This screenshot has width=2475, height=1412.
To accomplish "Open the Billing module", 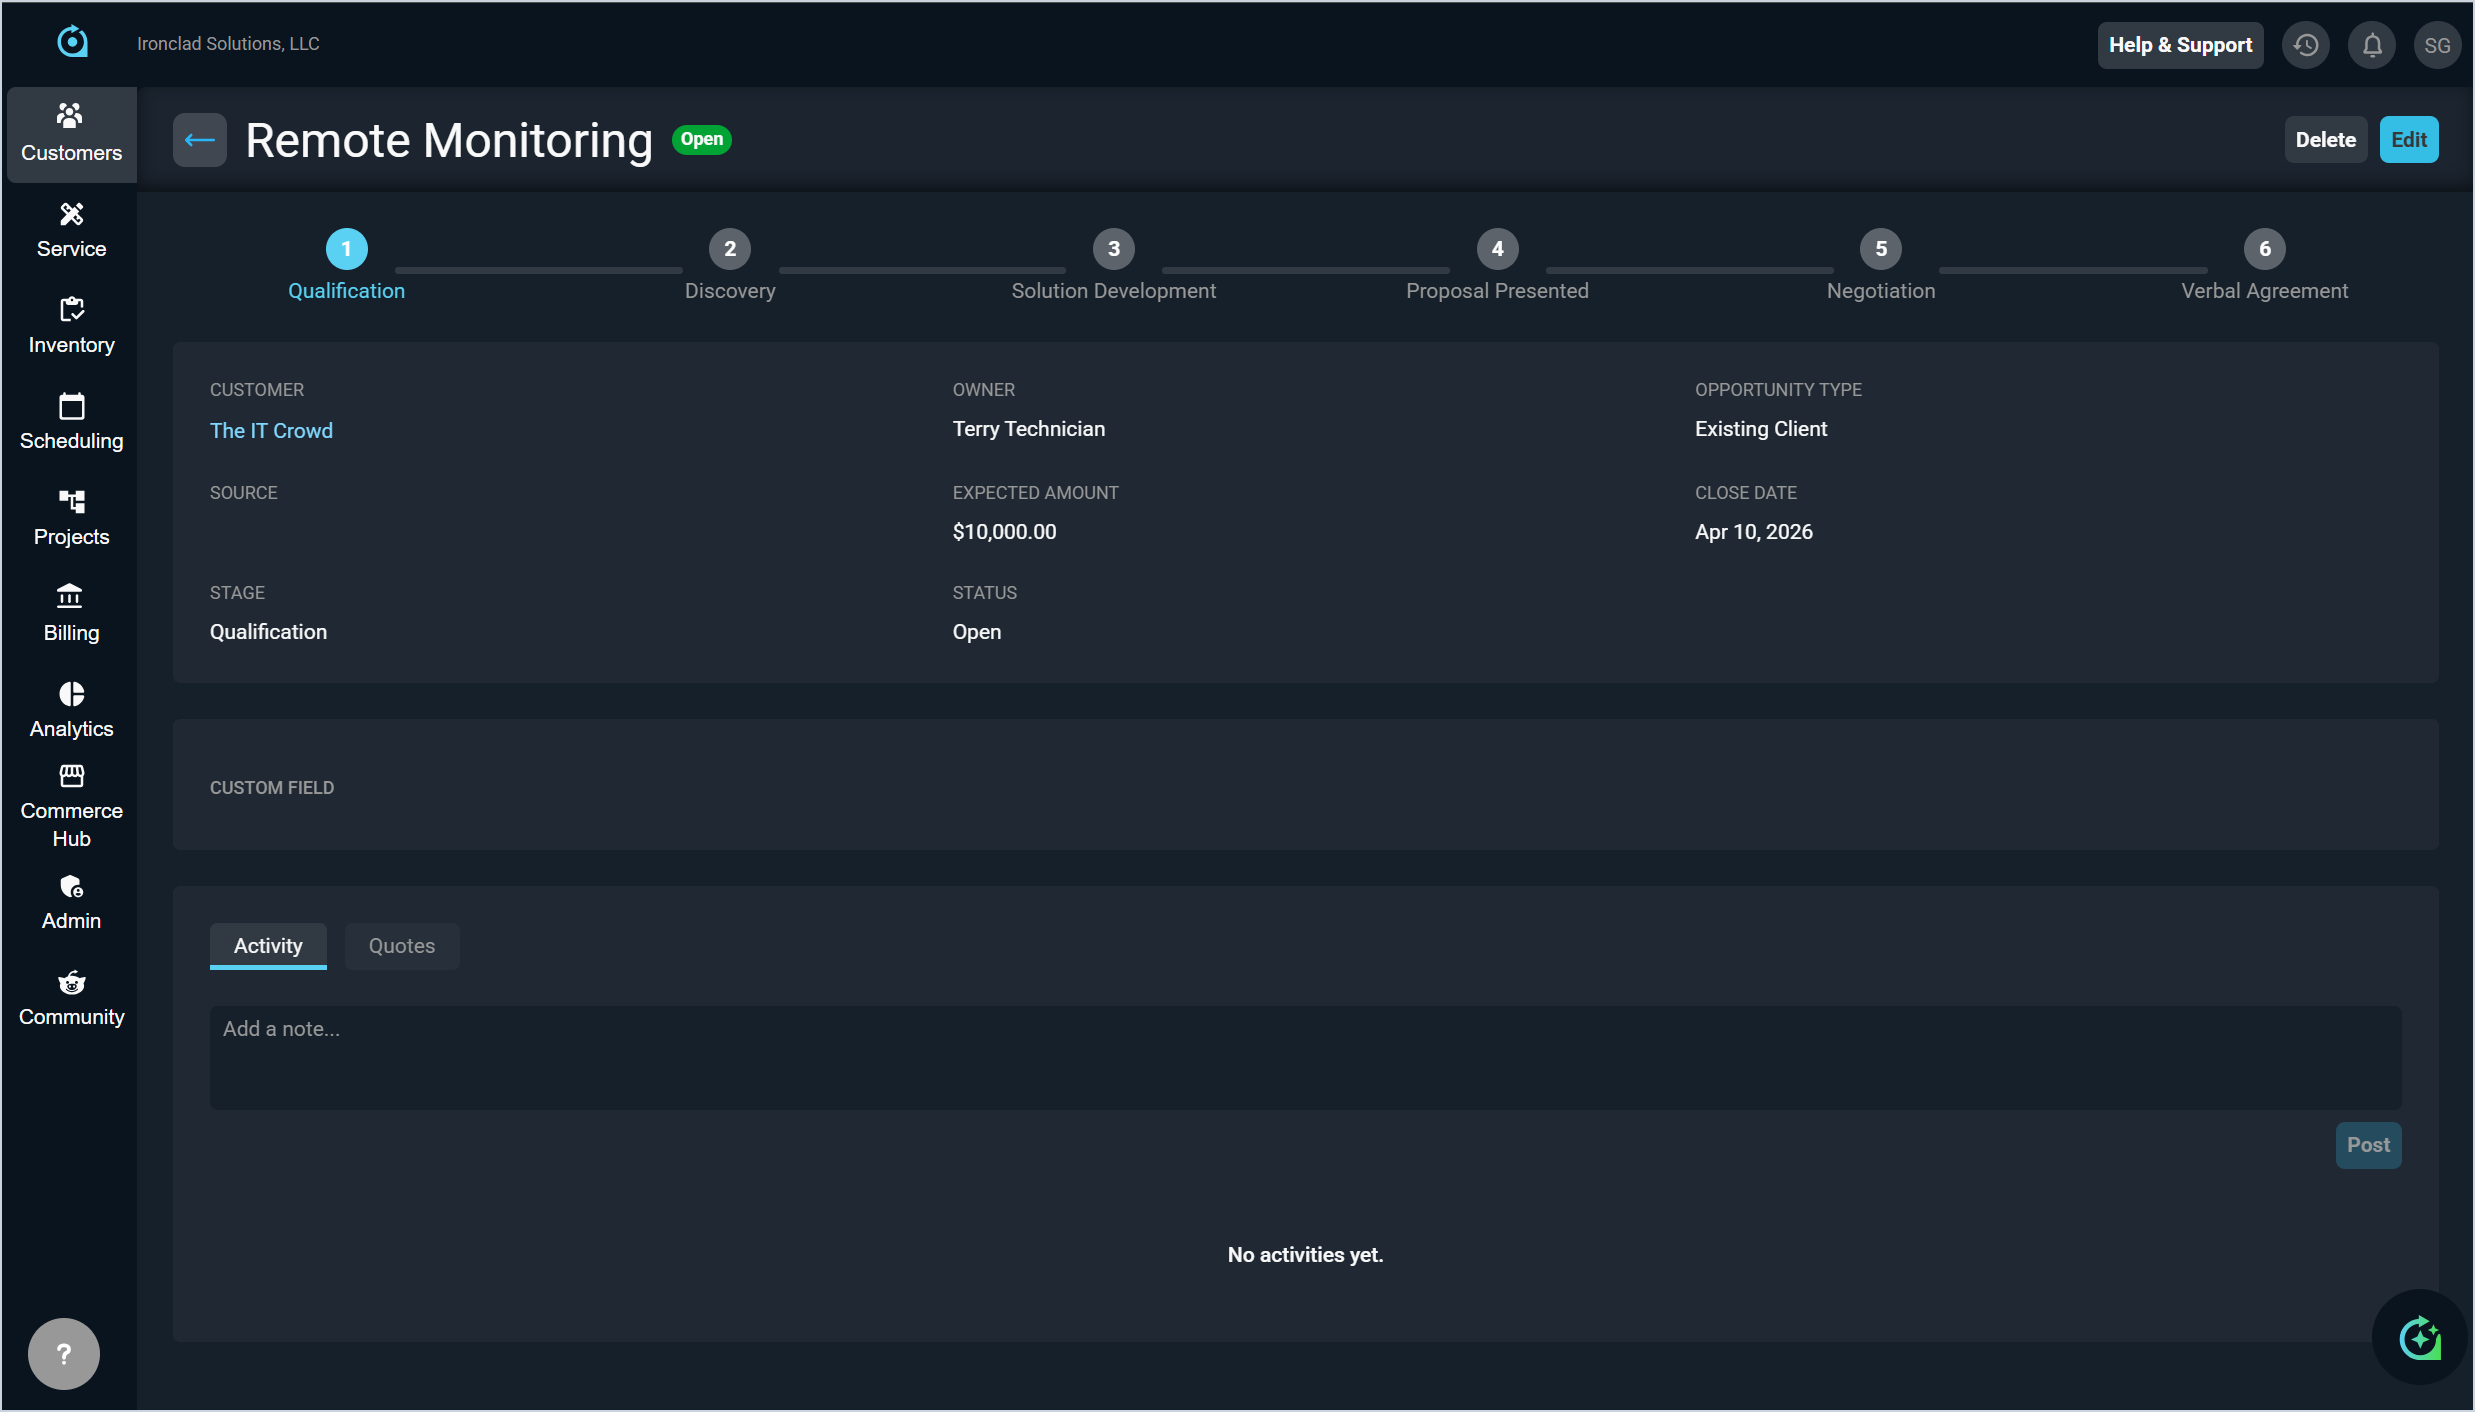I will coord(71,614).
